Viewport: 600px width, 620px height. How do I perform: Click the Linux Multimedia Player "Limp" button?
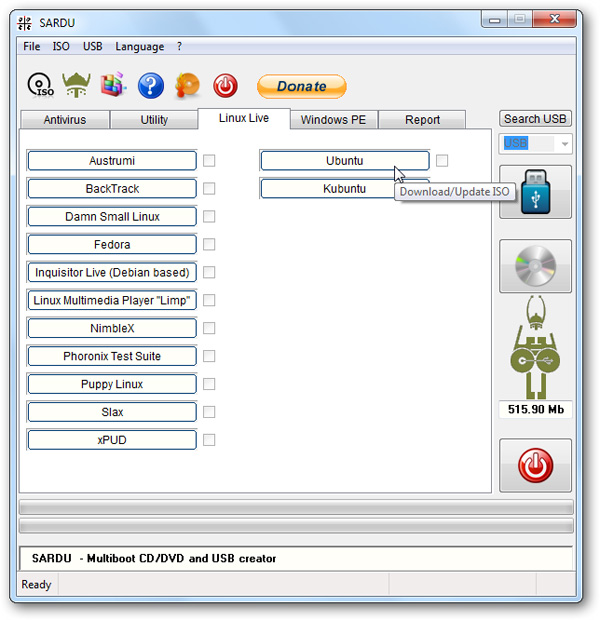tap(112, 300)
